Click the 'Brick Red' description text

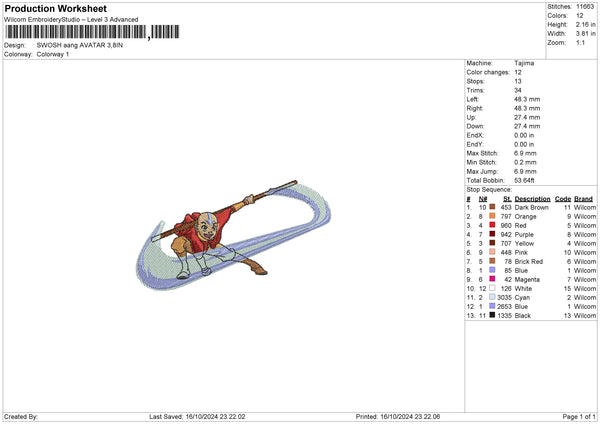pyautogui.click(x=529, y=261)
